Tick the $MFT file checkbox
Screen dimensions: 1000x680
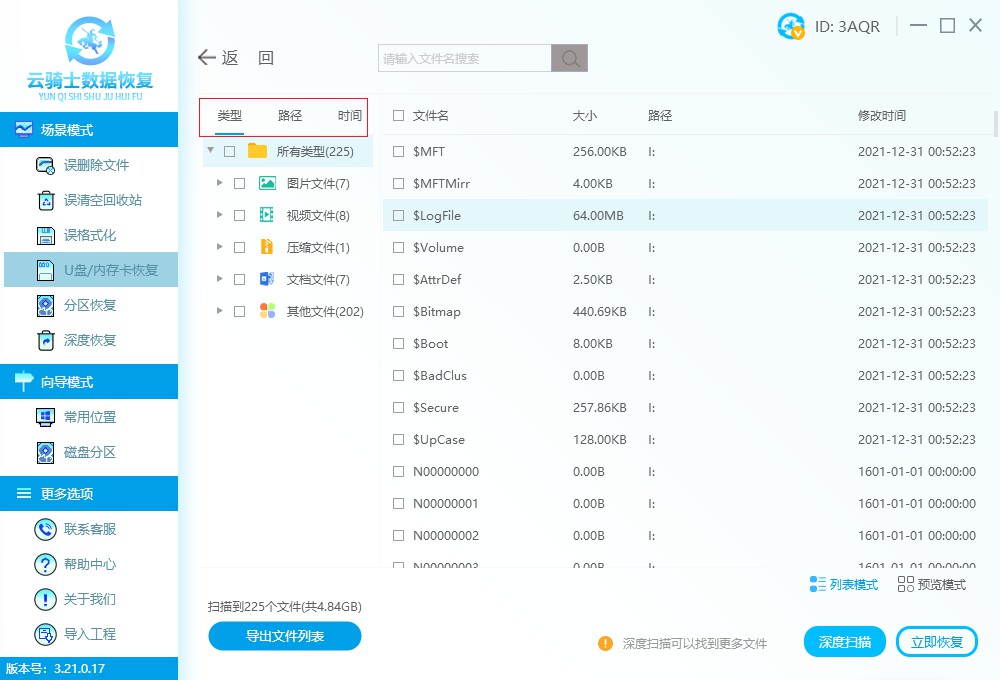[399, 151]
